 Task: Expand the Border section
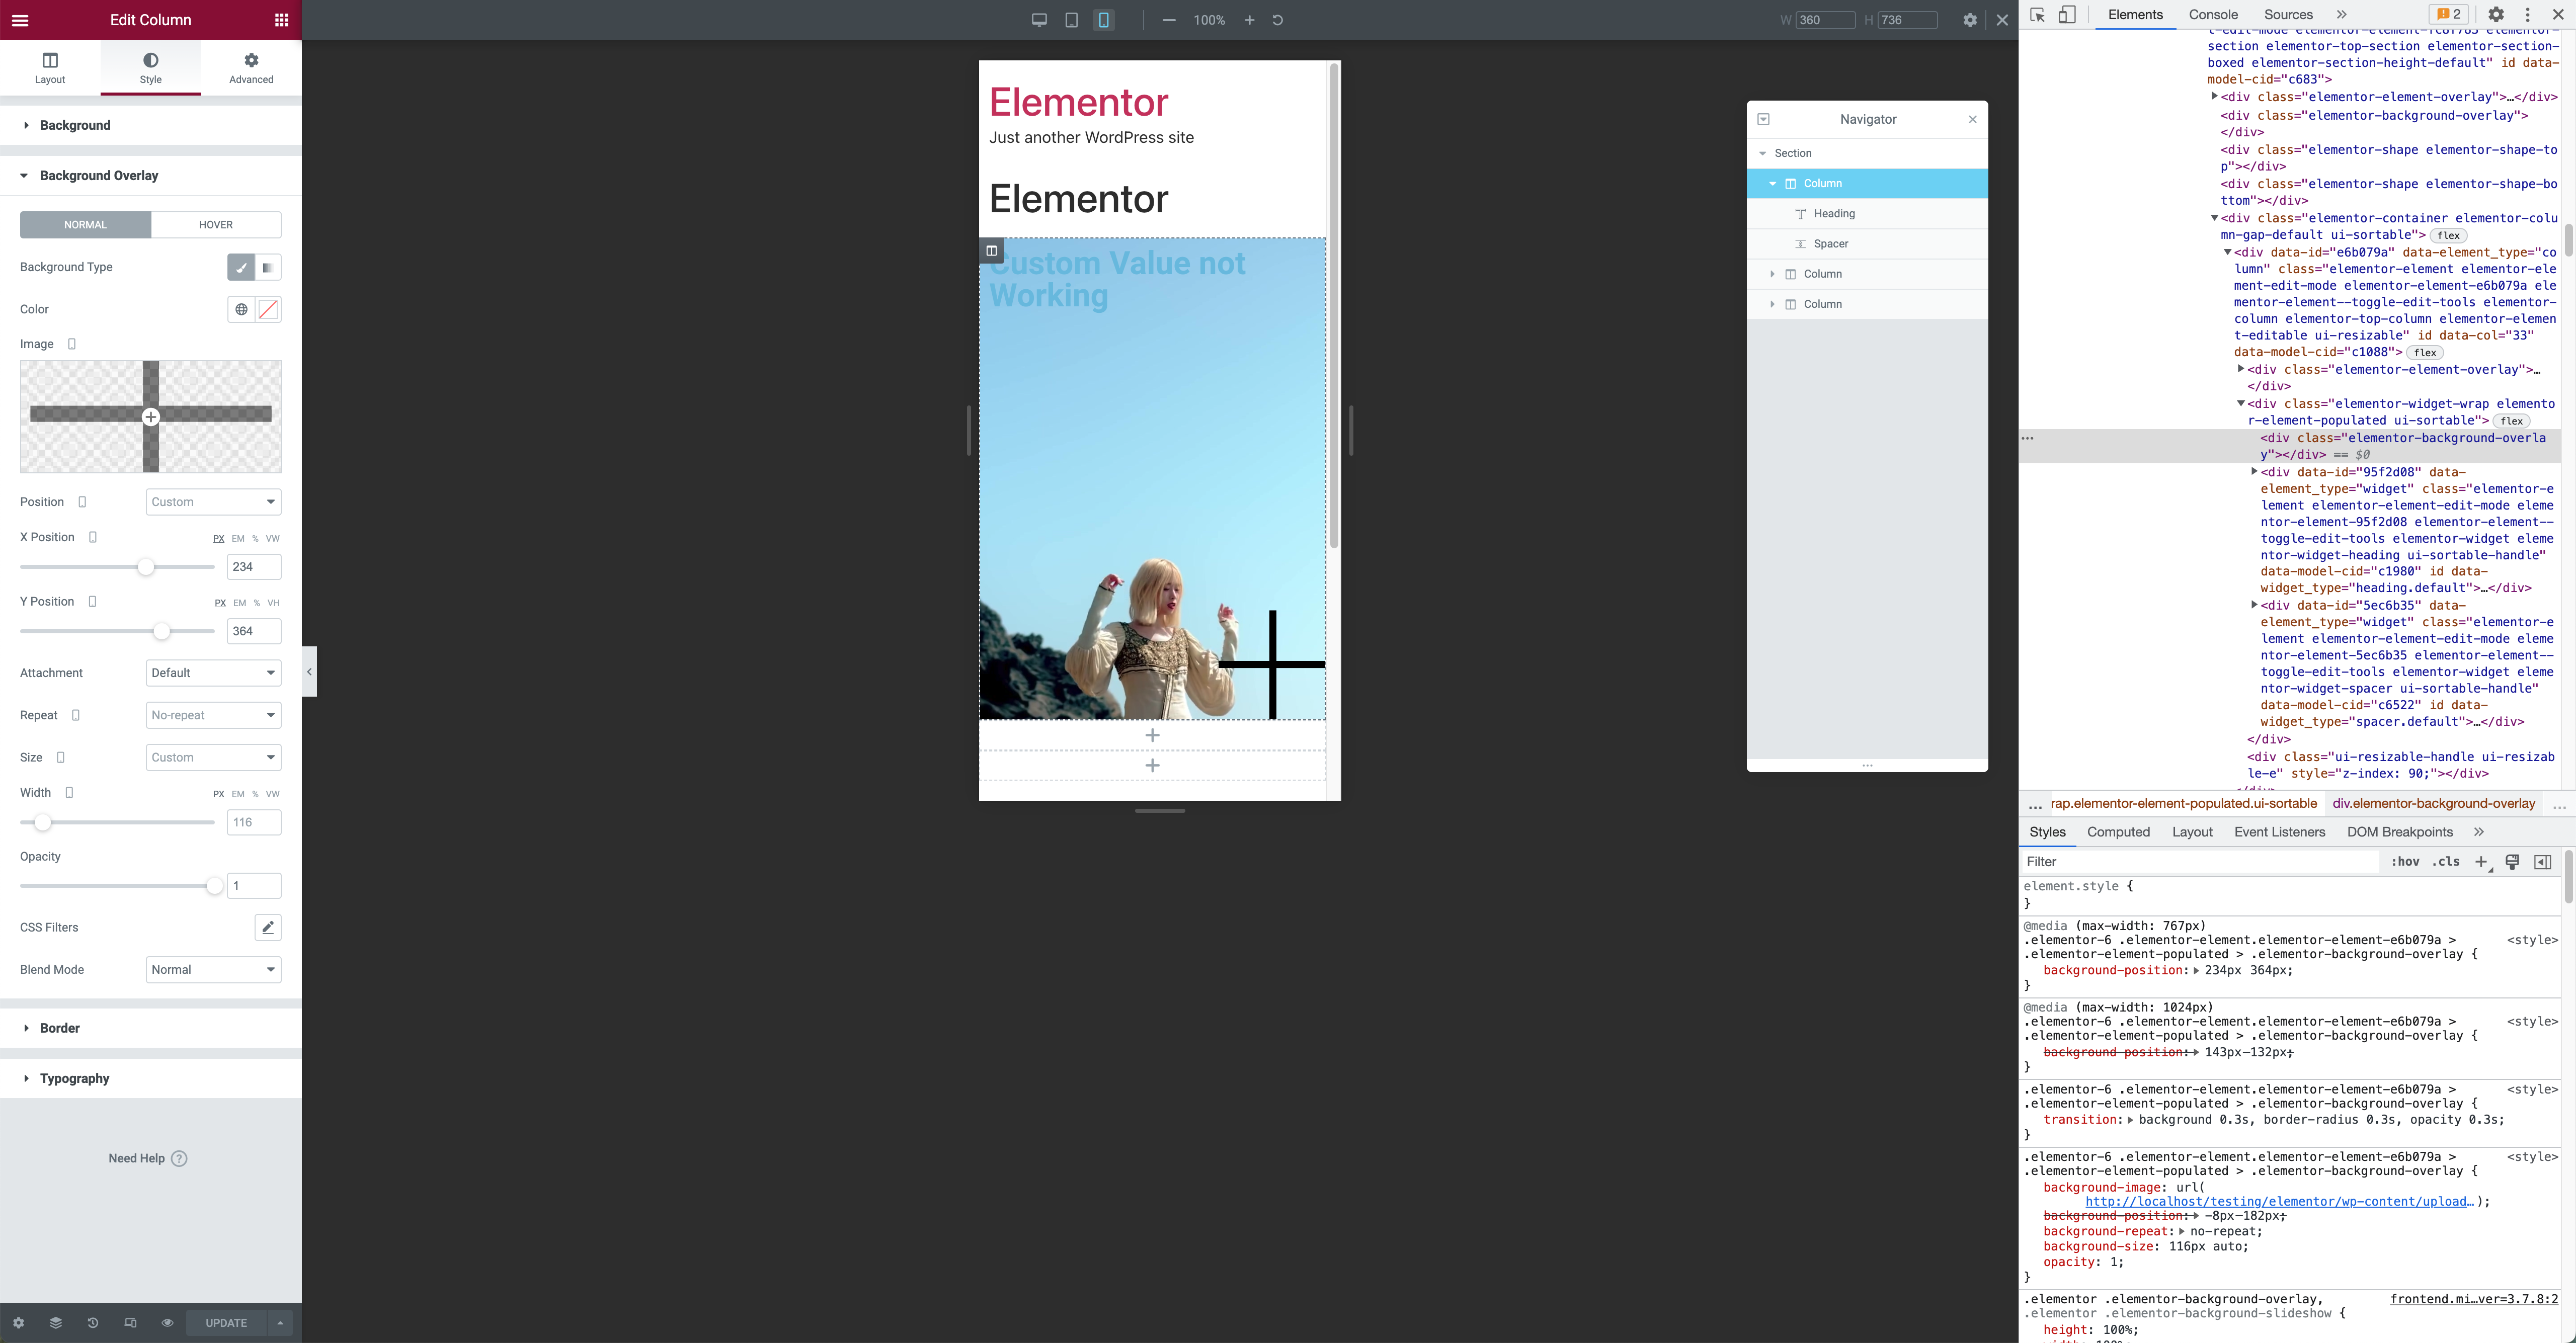151,1028
